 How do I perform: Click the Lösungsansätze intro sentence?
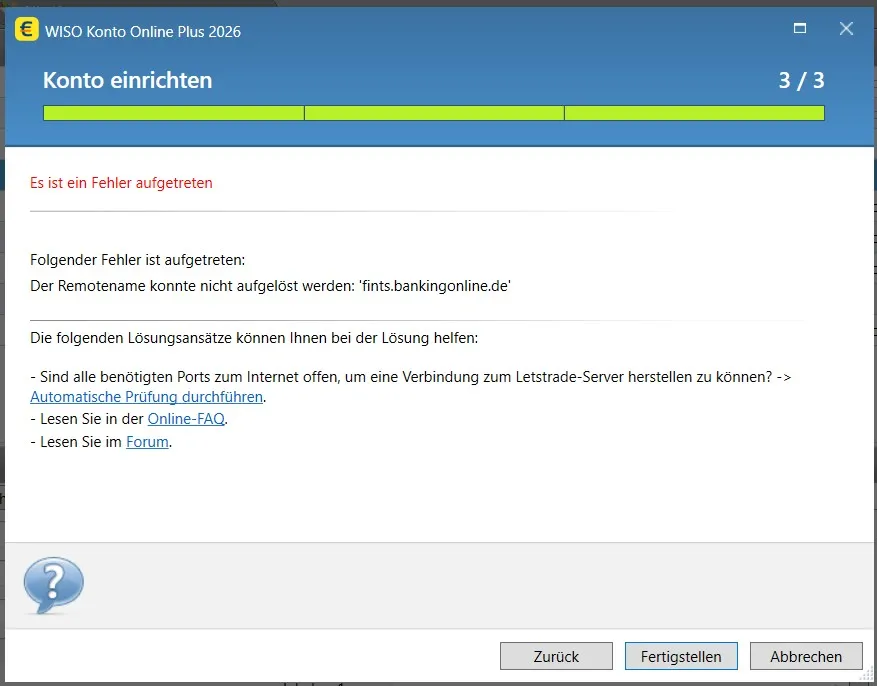tap(254, 338)
